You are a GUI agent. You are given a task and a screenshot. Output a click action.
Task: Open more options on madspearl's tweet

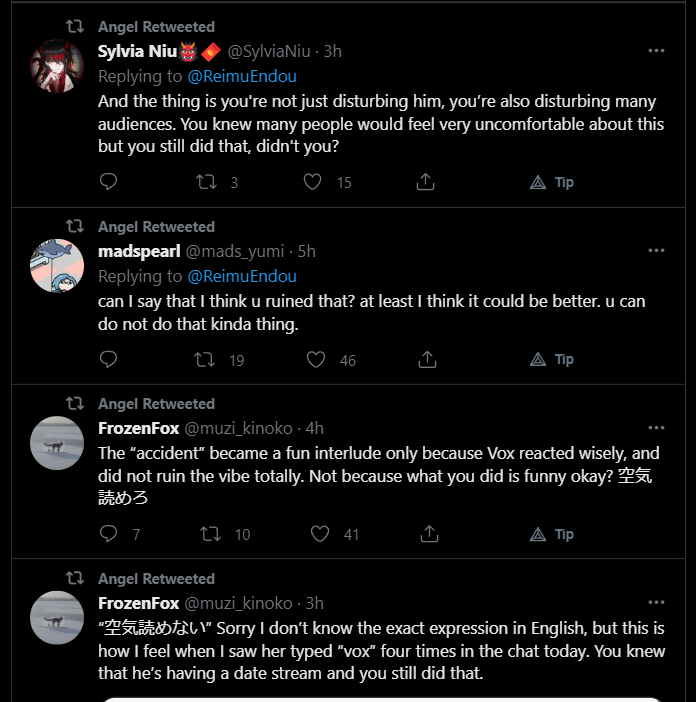click(656, 250)
